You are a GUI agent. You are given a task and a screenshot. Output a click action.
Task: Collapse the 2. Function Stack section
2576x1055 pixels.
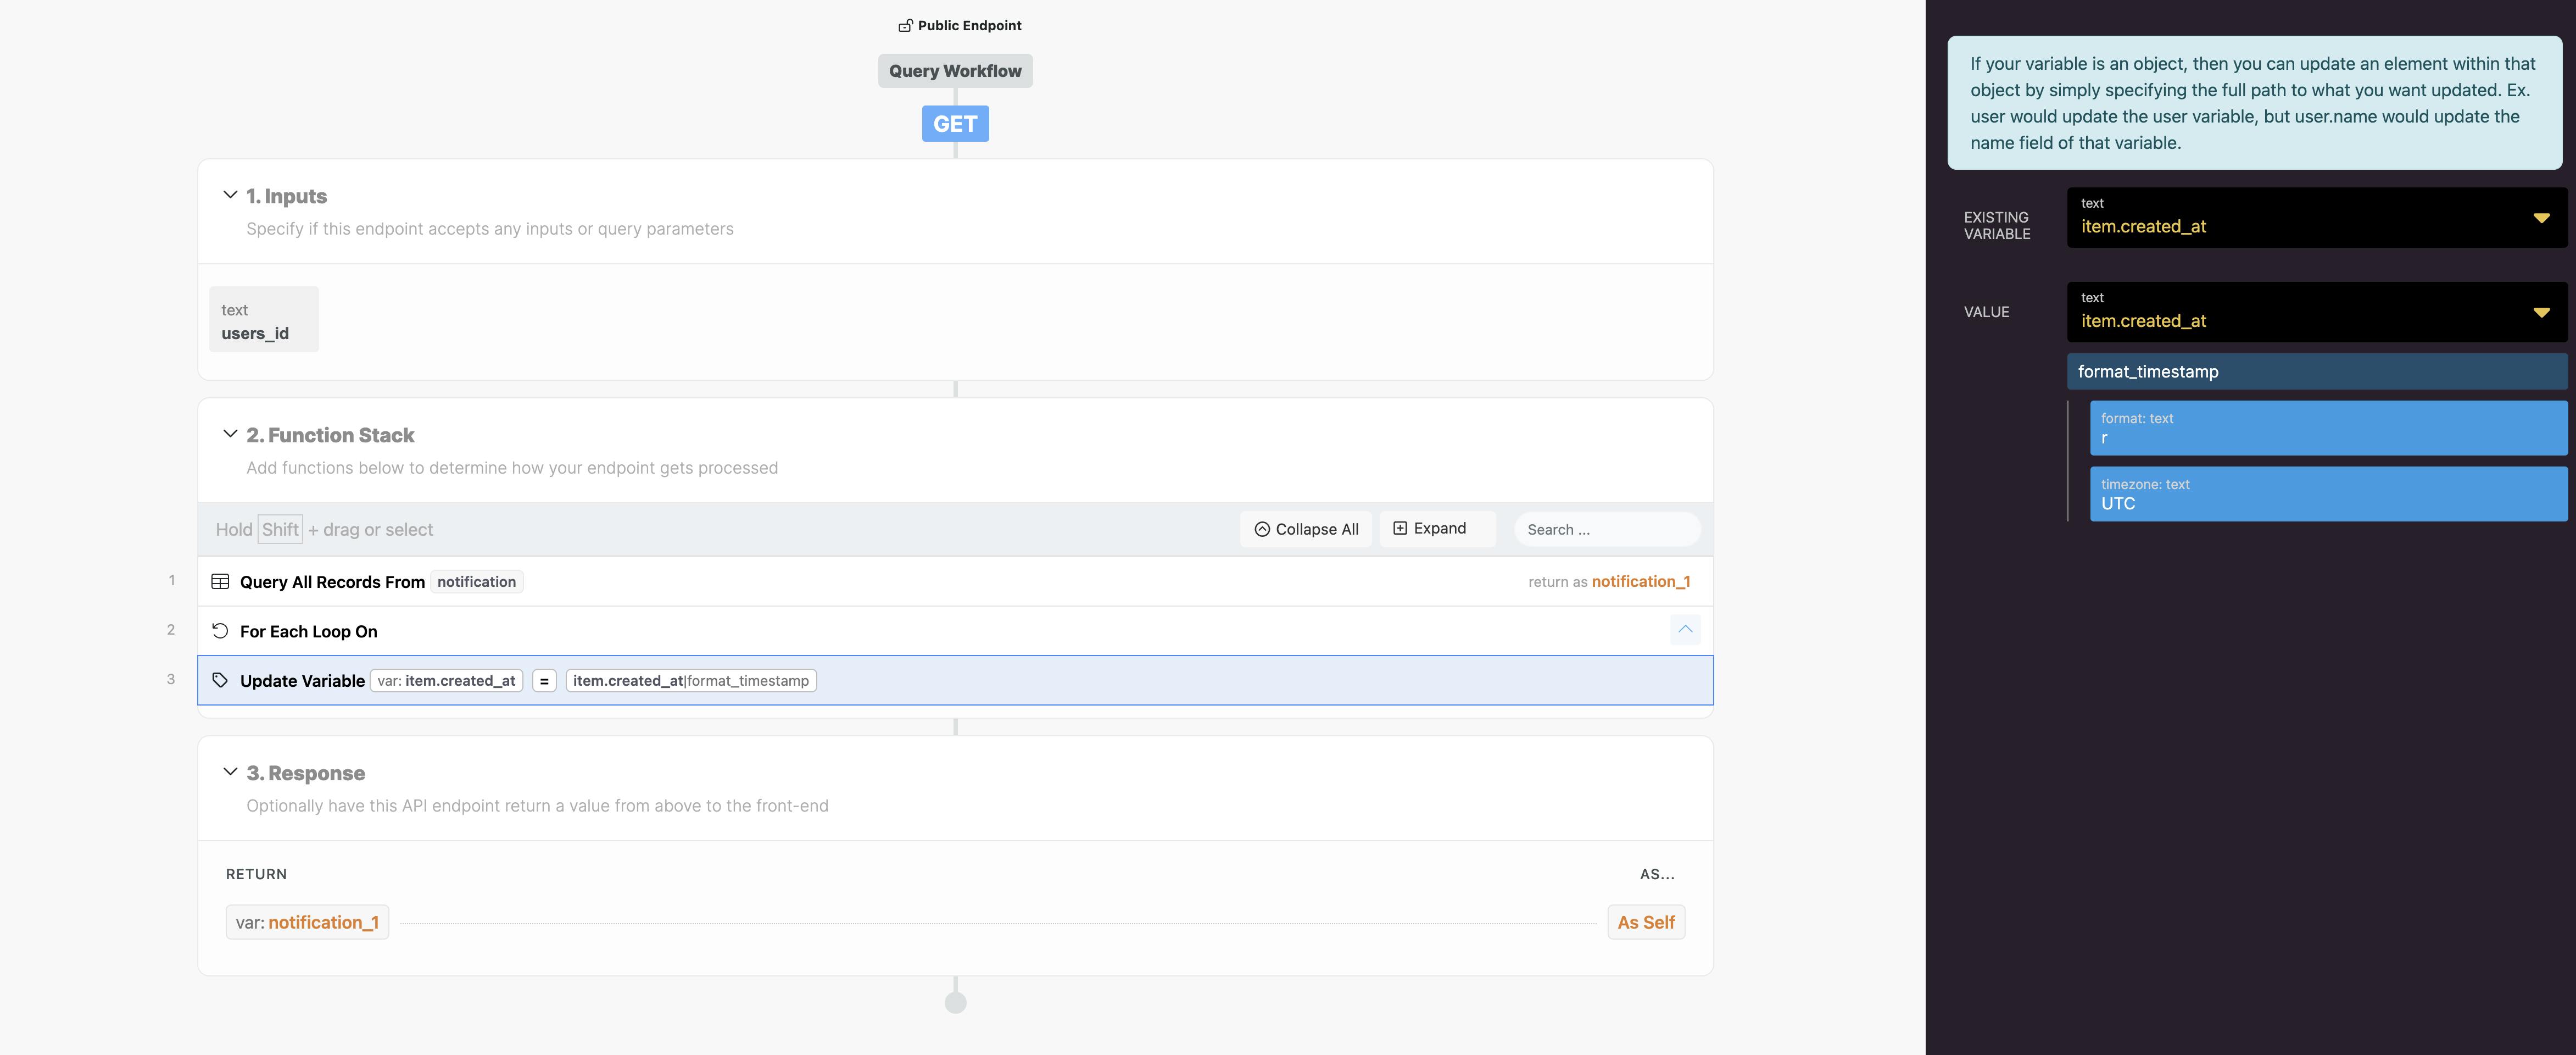click(230, 434)
